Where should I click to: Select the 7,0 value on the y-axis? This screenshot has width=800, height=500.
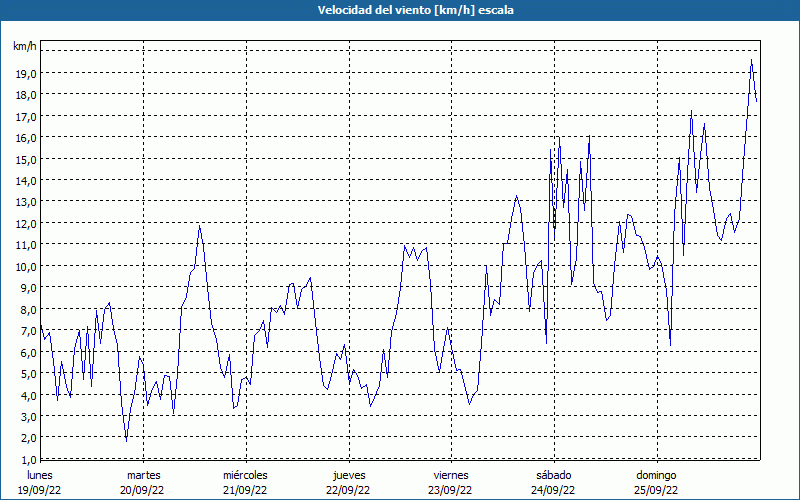point(28,331)
